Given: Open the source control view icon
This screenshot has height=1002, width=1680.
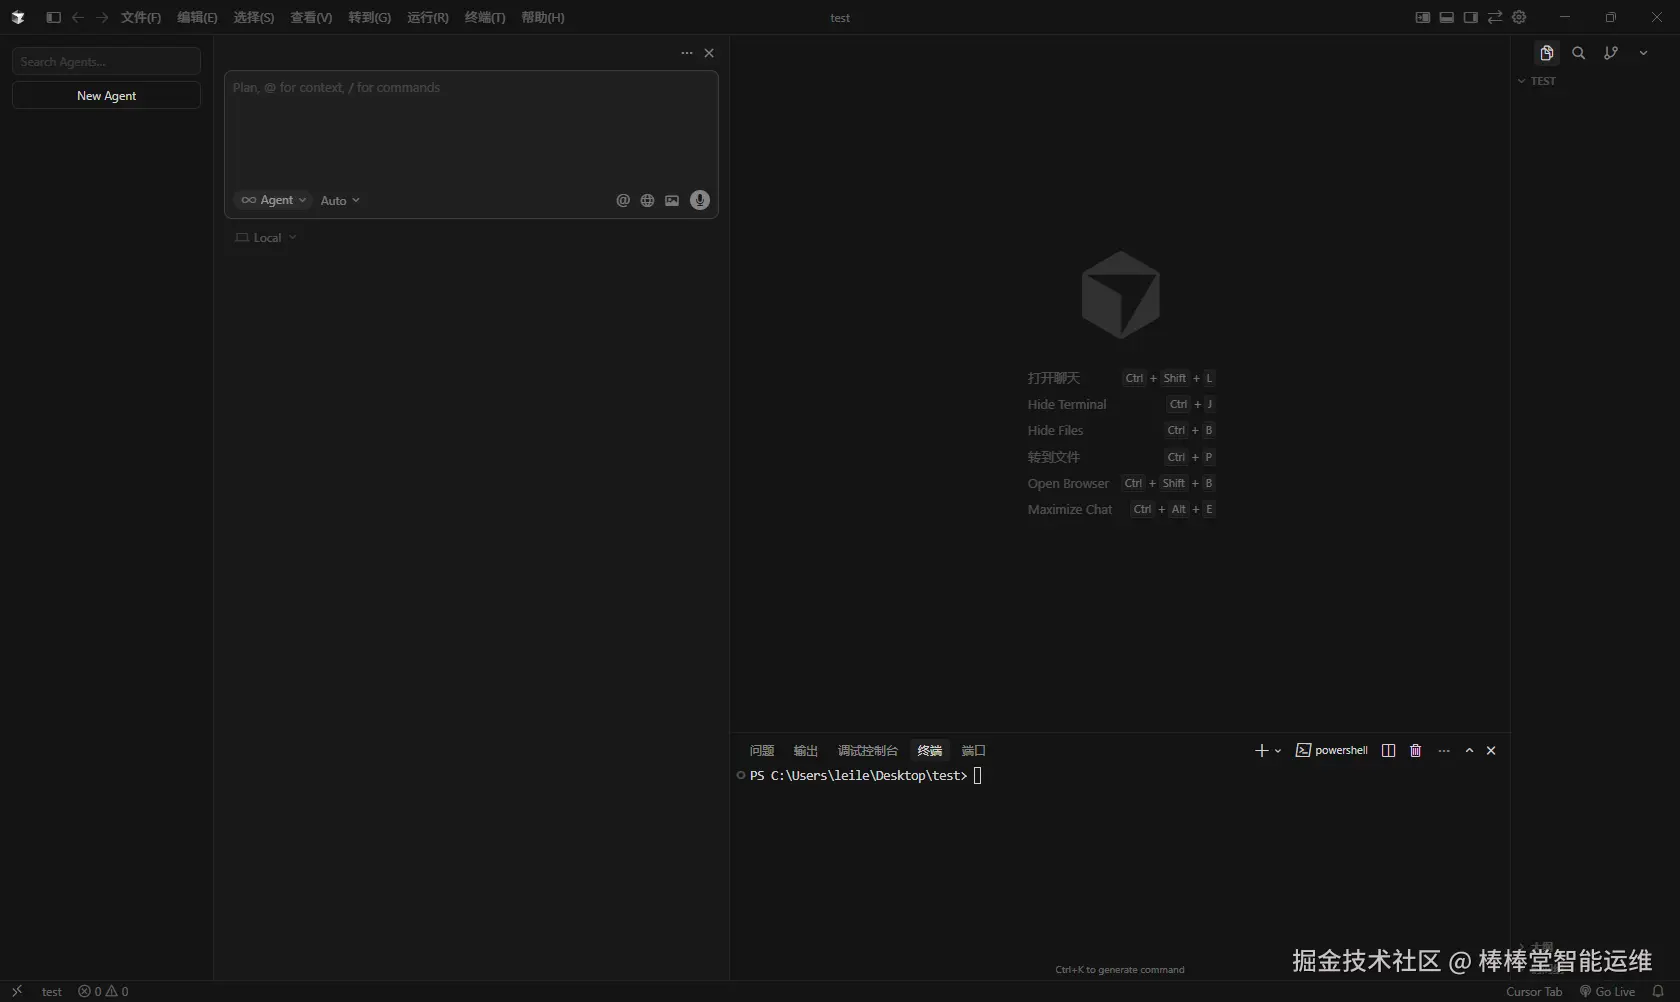Looking at the screenshot, I should pos(1611,53).
